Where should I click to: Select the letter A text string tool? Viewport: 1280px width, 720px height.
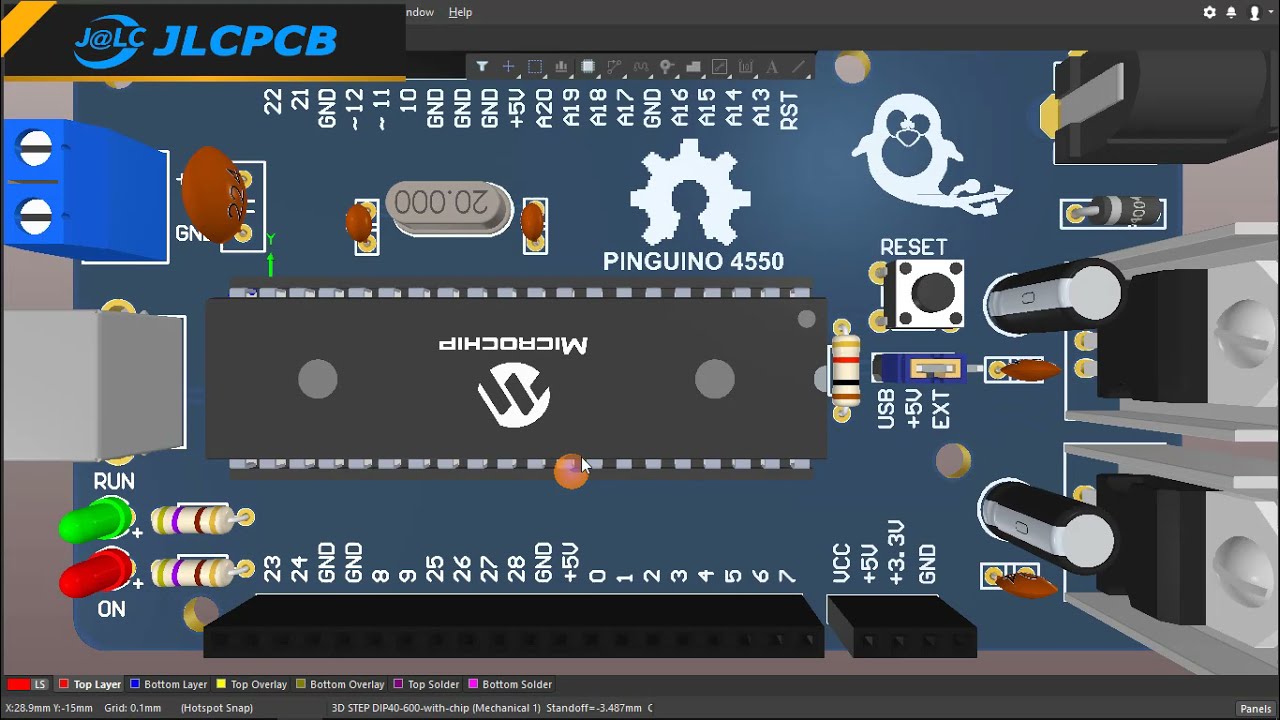(772, 67)
